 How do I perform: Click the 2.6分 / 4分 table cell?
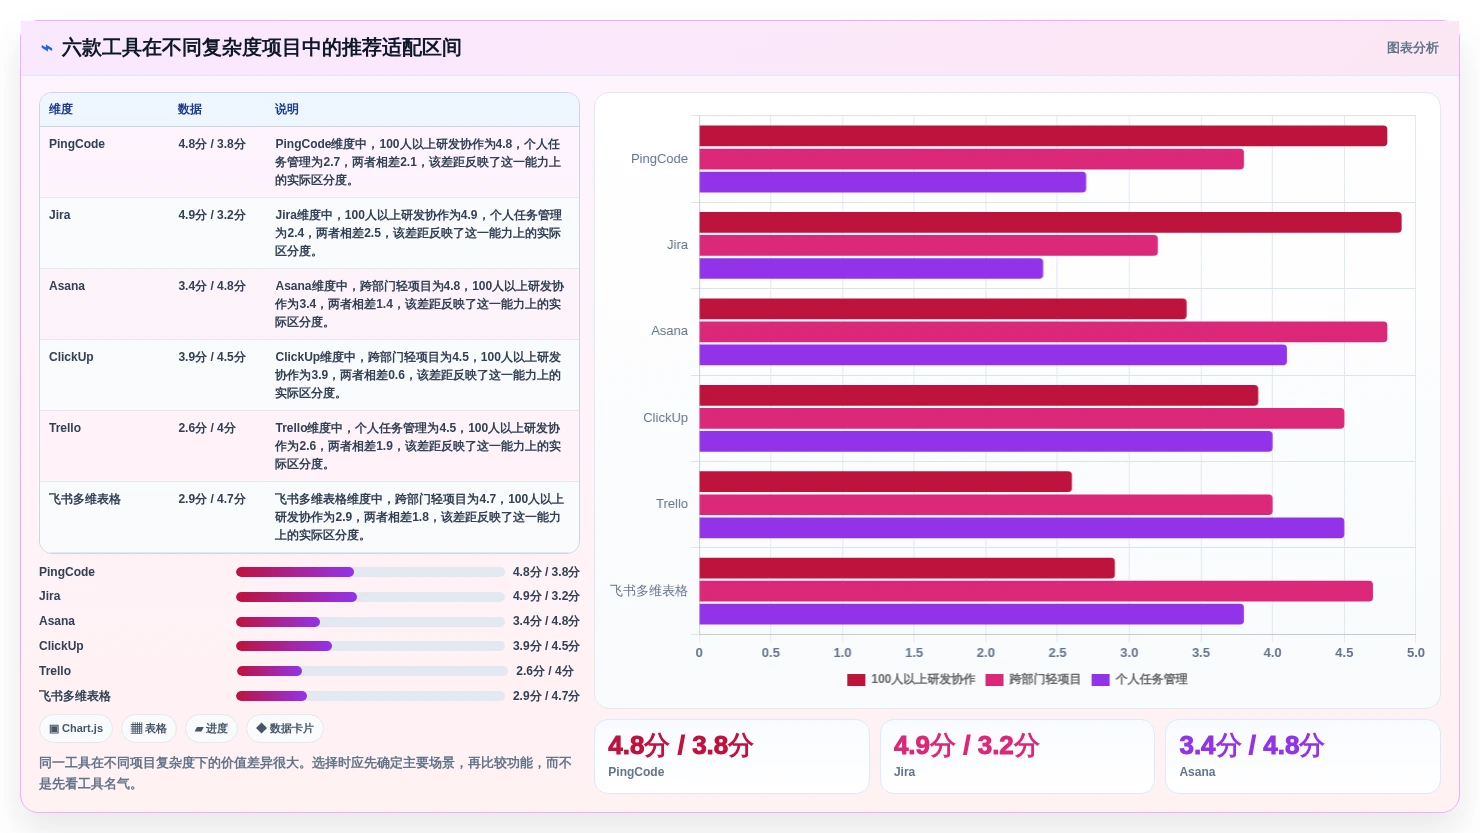[207, 428]
